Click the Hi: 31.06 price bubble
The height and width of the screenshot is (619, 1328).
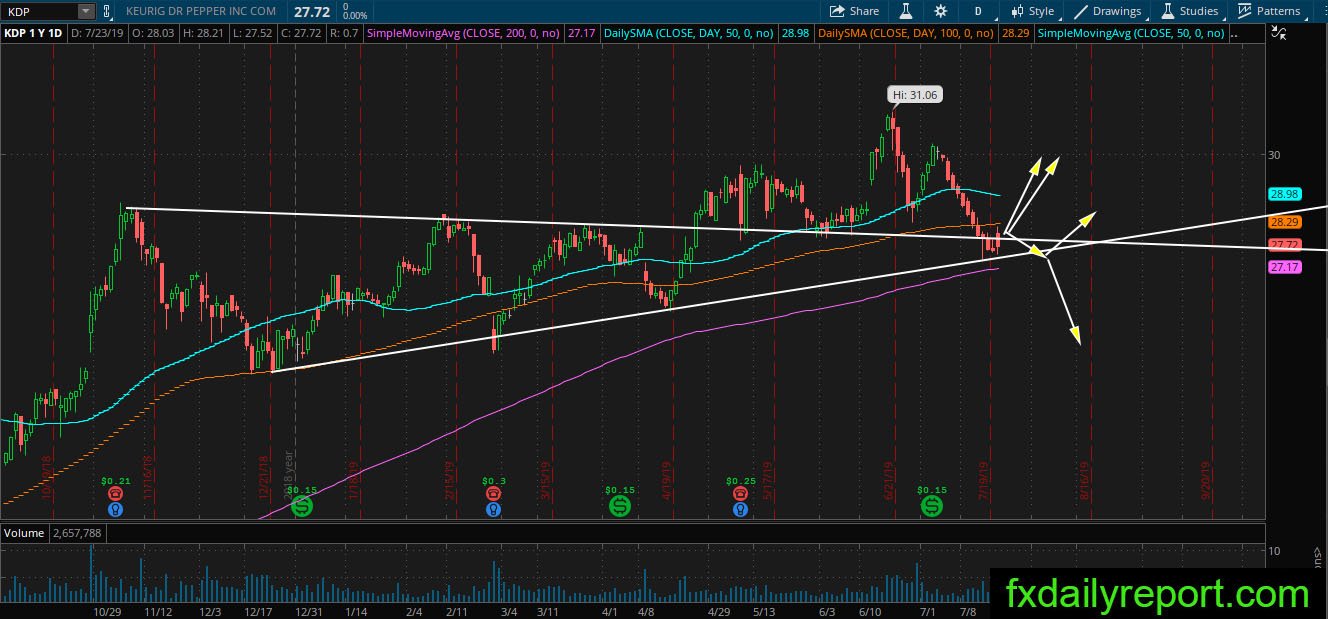[x=914, y=95]
